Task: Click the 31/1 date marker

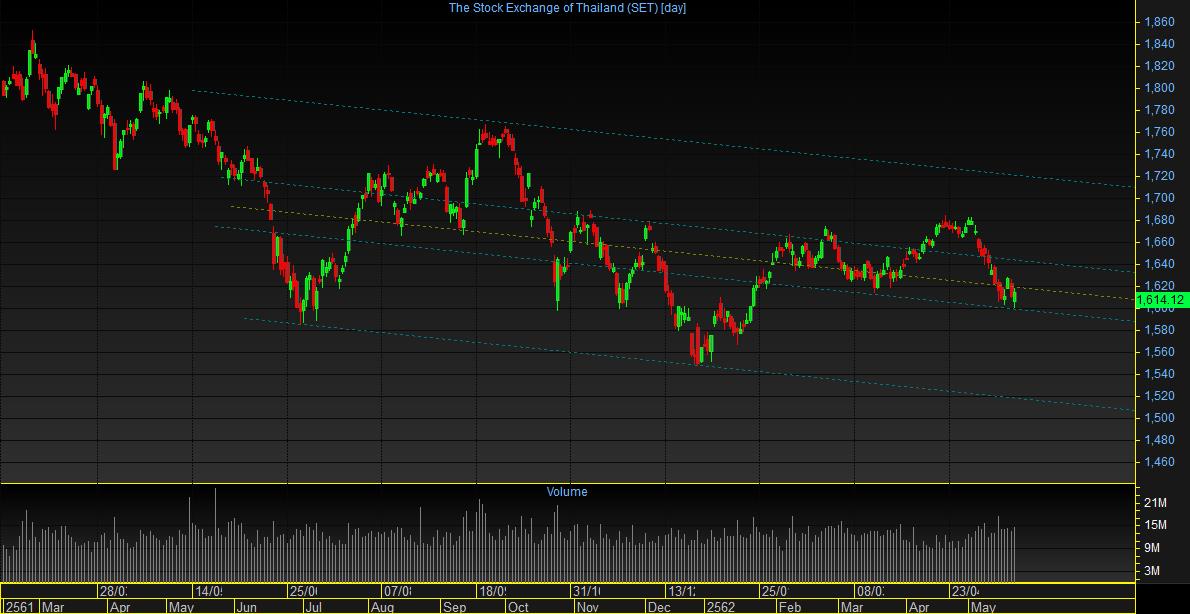Action: click(587, 590)
